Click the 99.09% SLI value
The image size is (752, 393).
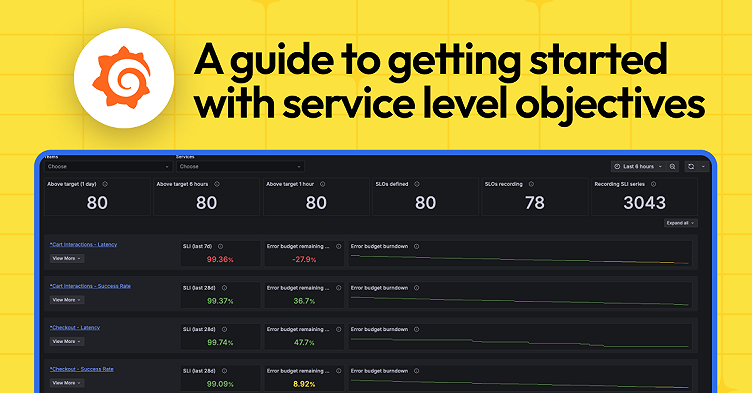pos(220,384)
